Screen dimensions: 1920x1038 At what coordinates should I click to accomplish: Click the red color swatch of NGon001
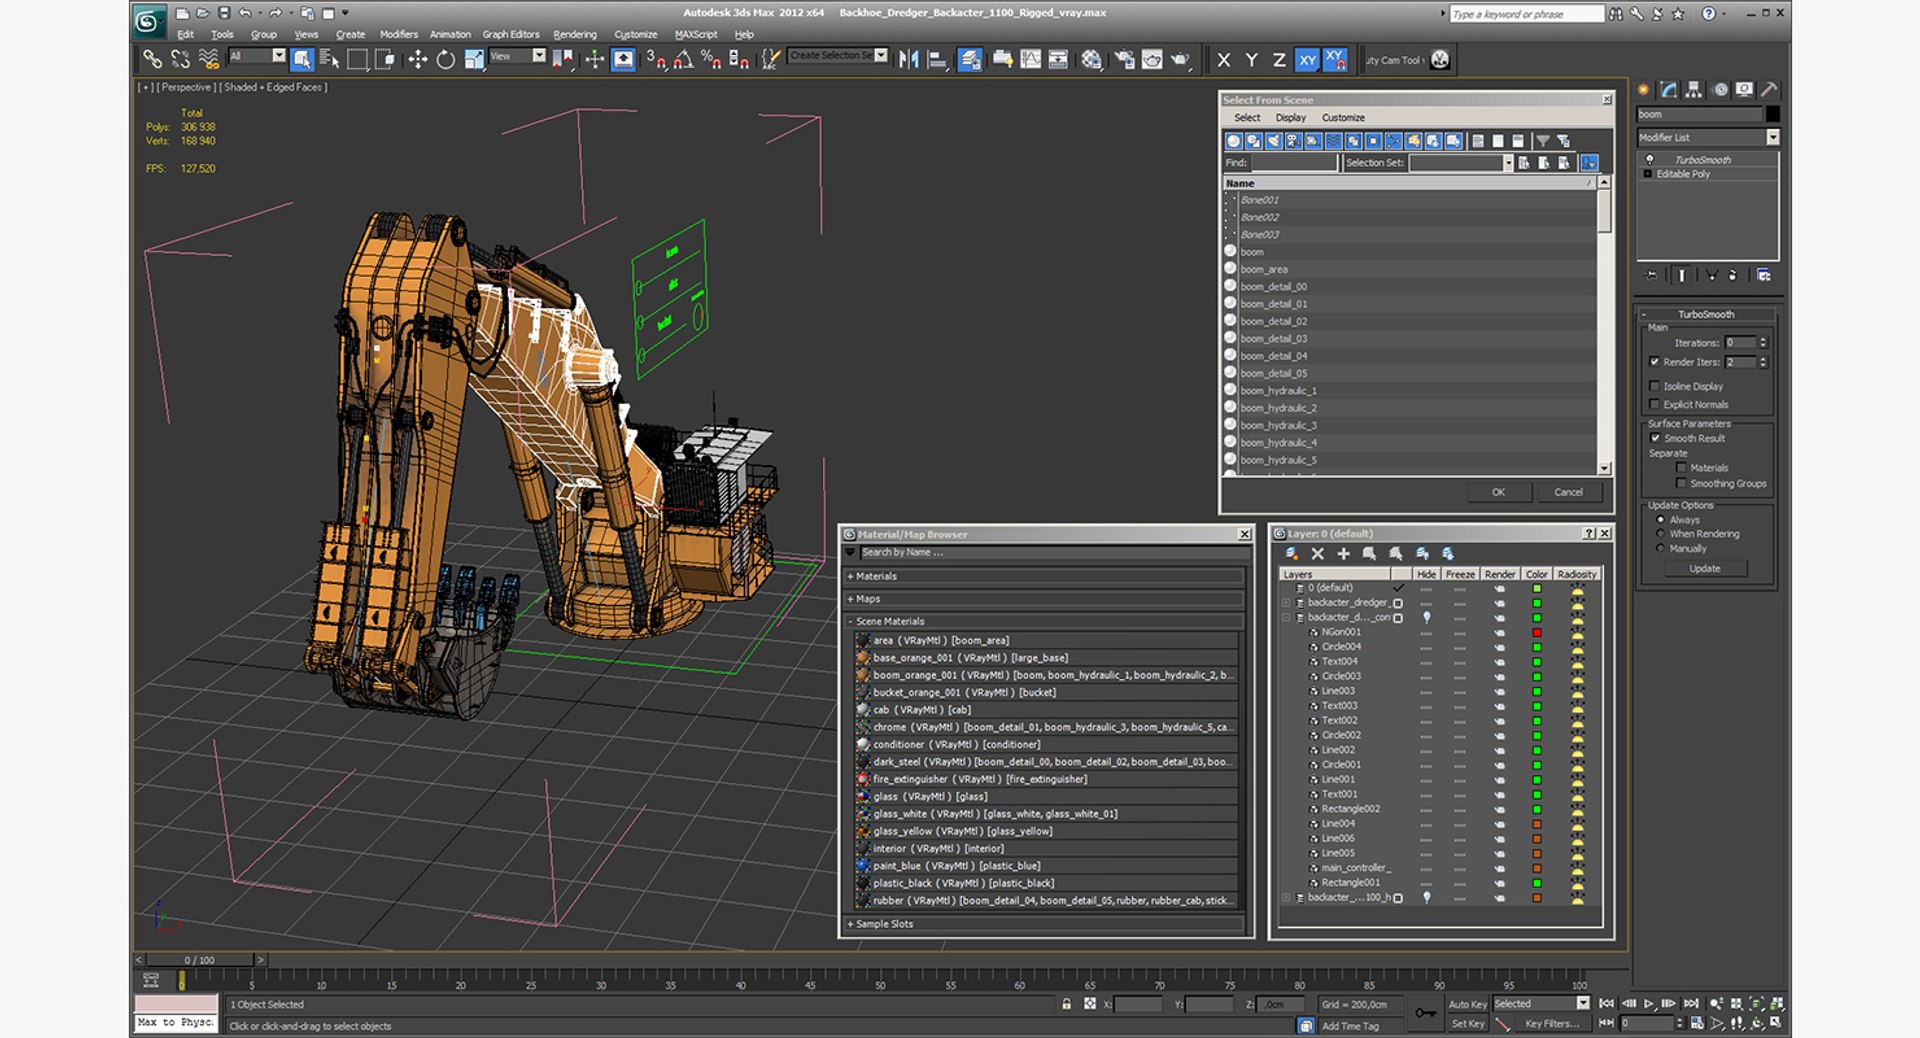point(1537,632)
